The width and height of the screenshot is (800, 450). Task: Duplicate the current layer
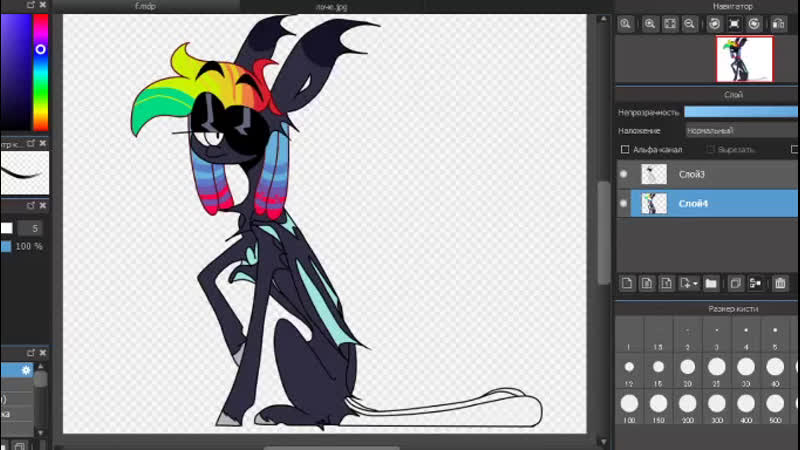(735, 283)
